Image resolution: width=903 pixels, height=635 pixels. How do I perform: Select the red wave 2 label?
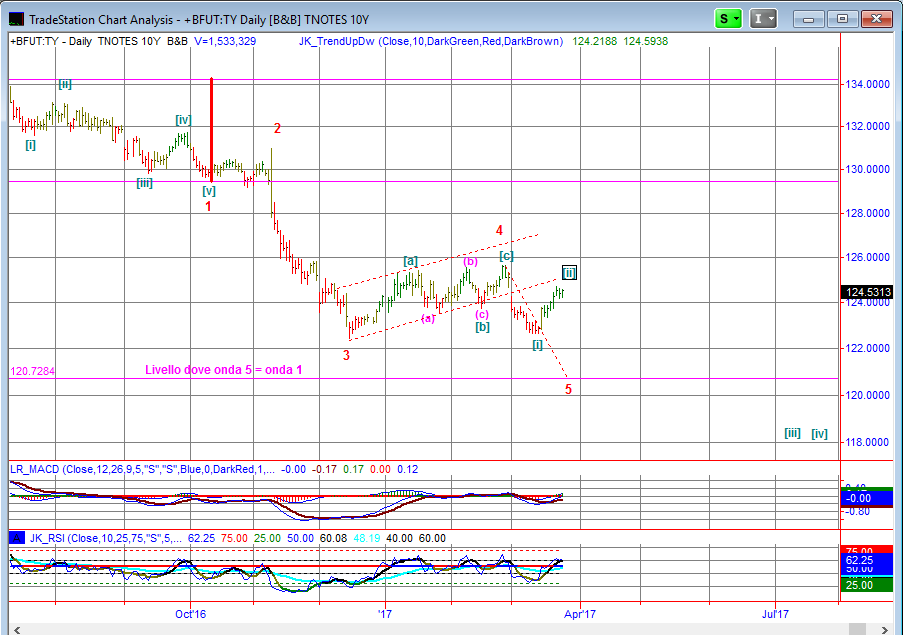[x=277, y=128]
